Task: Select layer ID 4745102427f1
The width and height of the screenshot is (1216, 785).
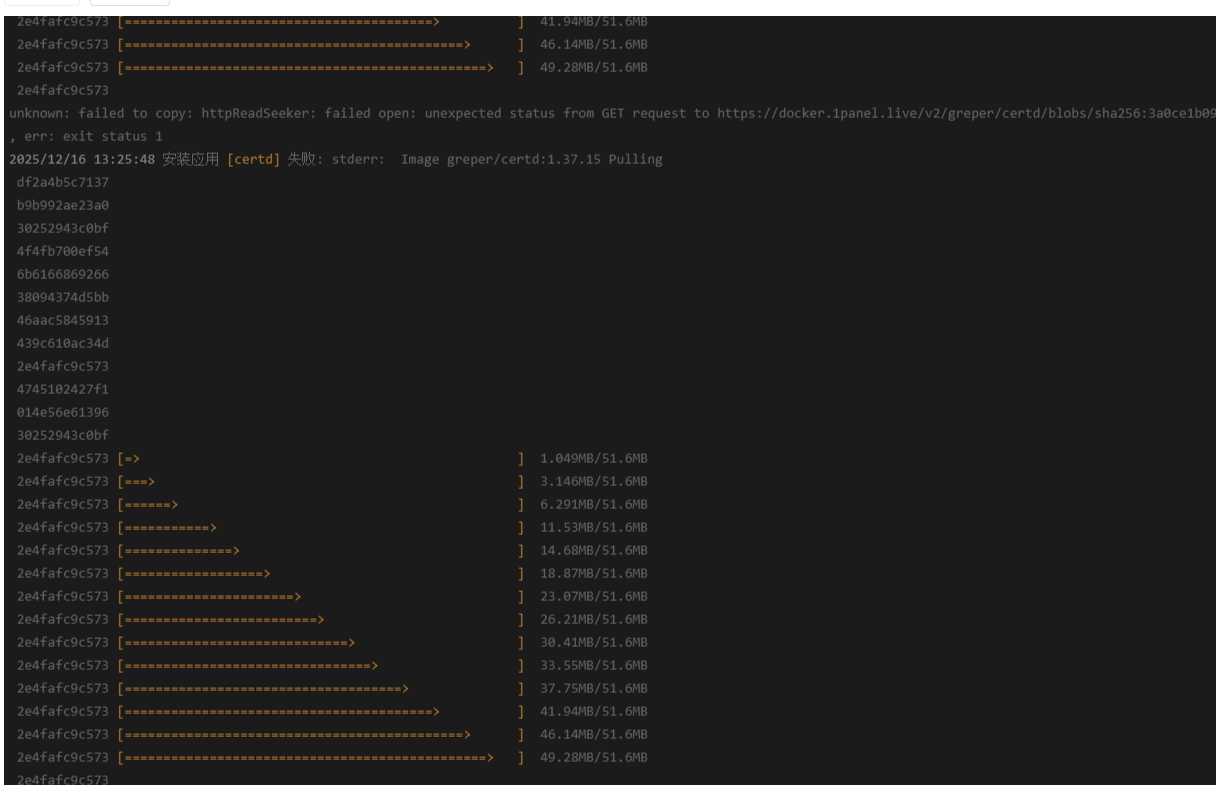Action: pos(63,389)
